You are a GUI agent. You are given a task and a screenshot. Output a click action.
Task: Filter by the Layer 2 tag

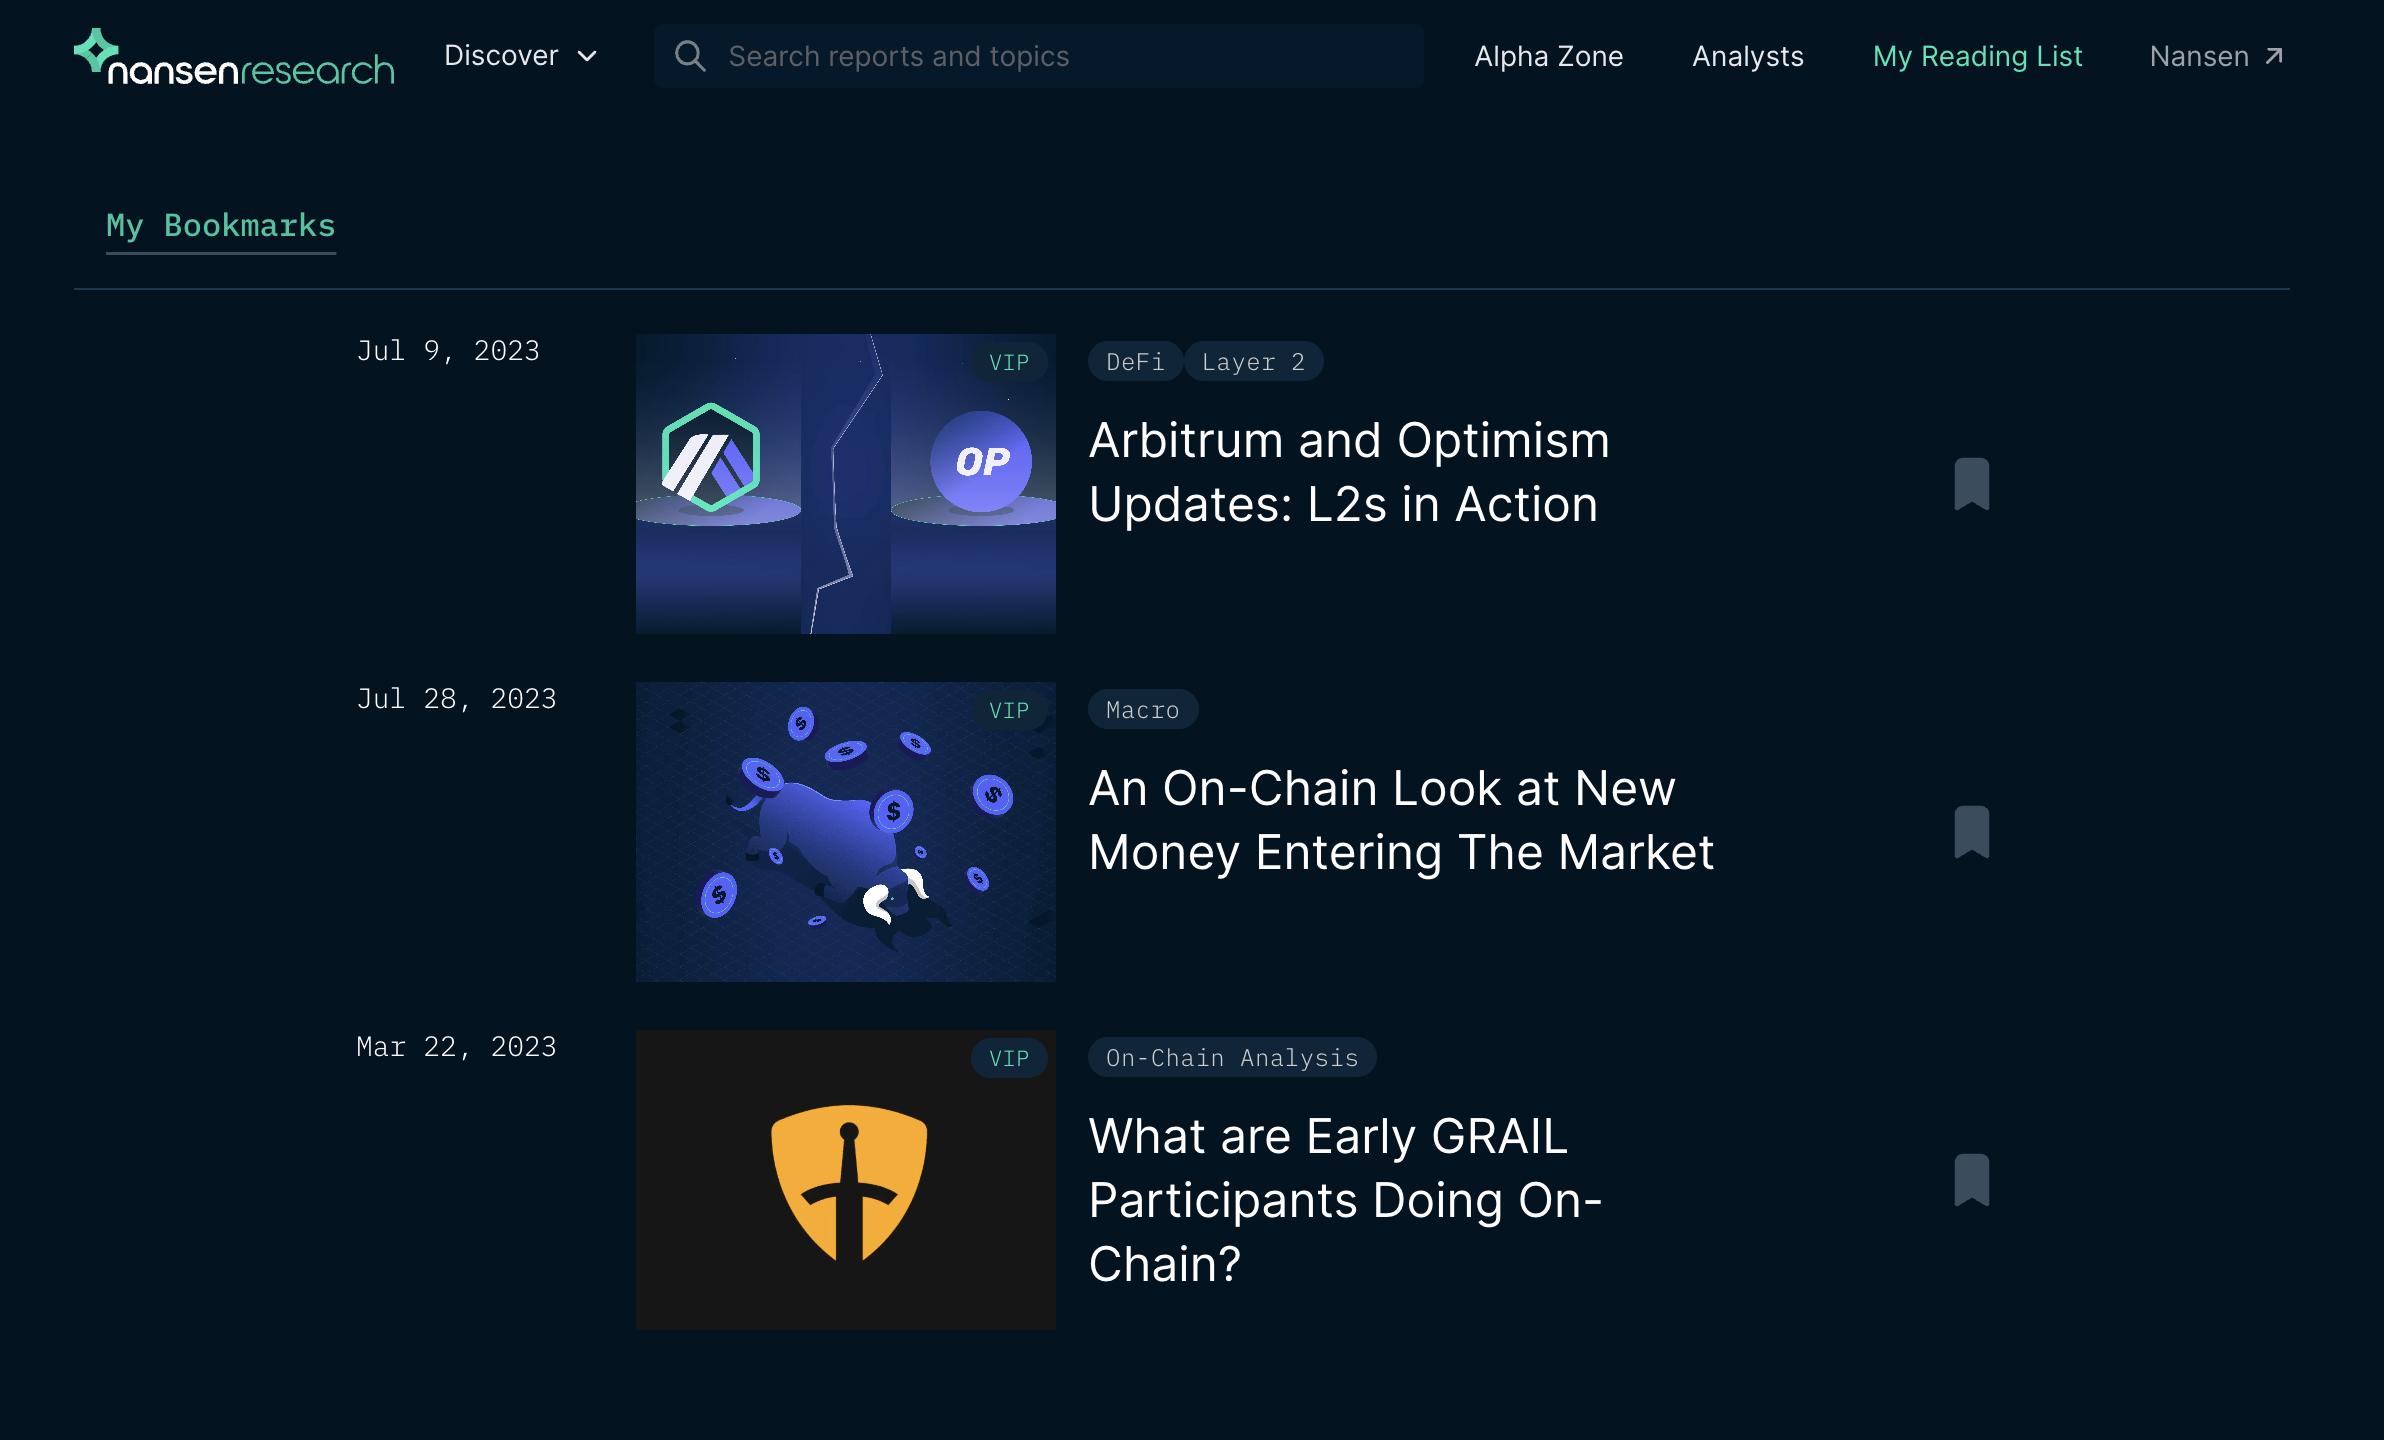(1253, 362)
